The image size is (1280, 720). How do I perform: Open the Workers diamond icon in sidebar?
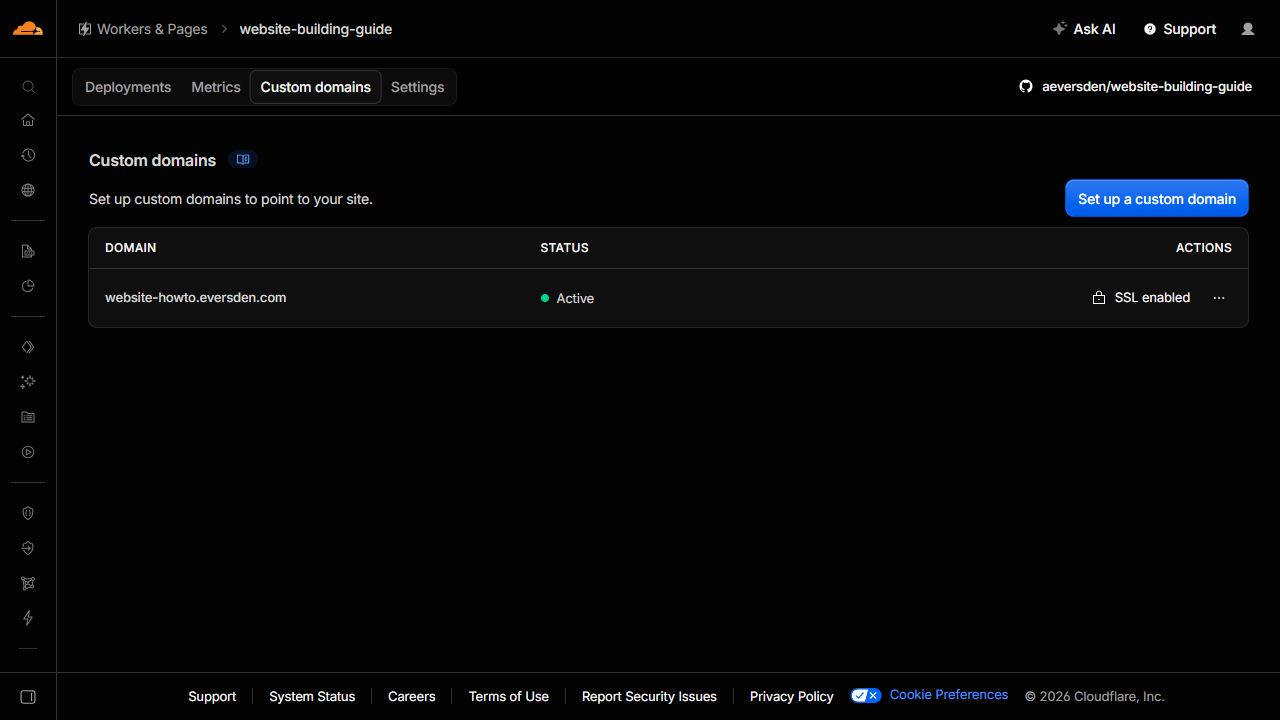coord(28,347)
